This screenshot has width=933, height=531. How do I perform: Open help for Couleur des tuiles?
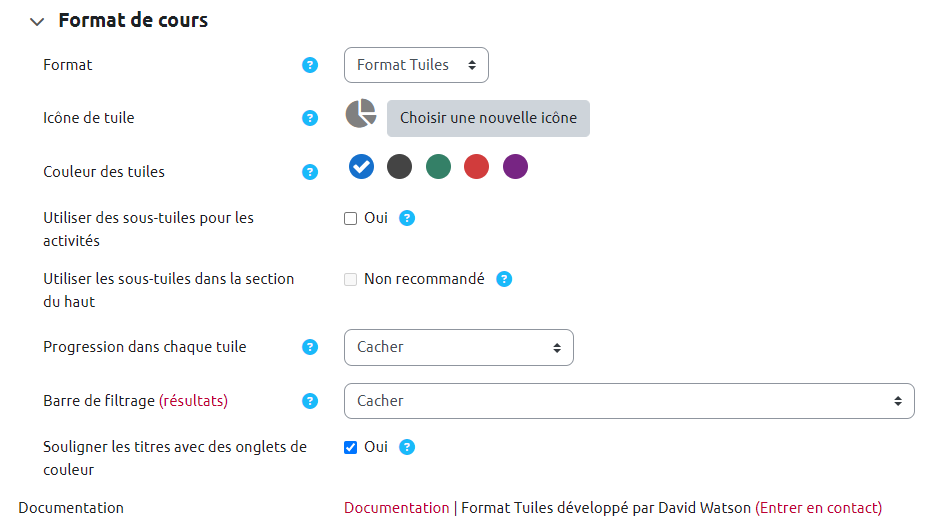pyautogui.click(x=310, y=172)
